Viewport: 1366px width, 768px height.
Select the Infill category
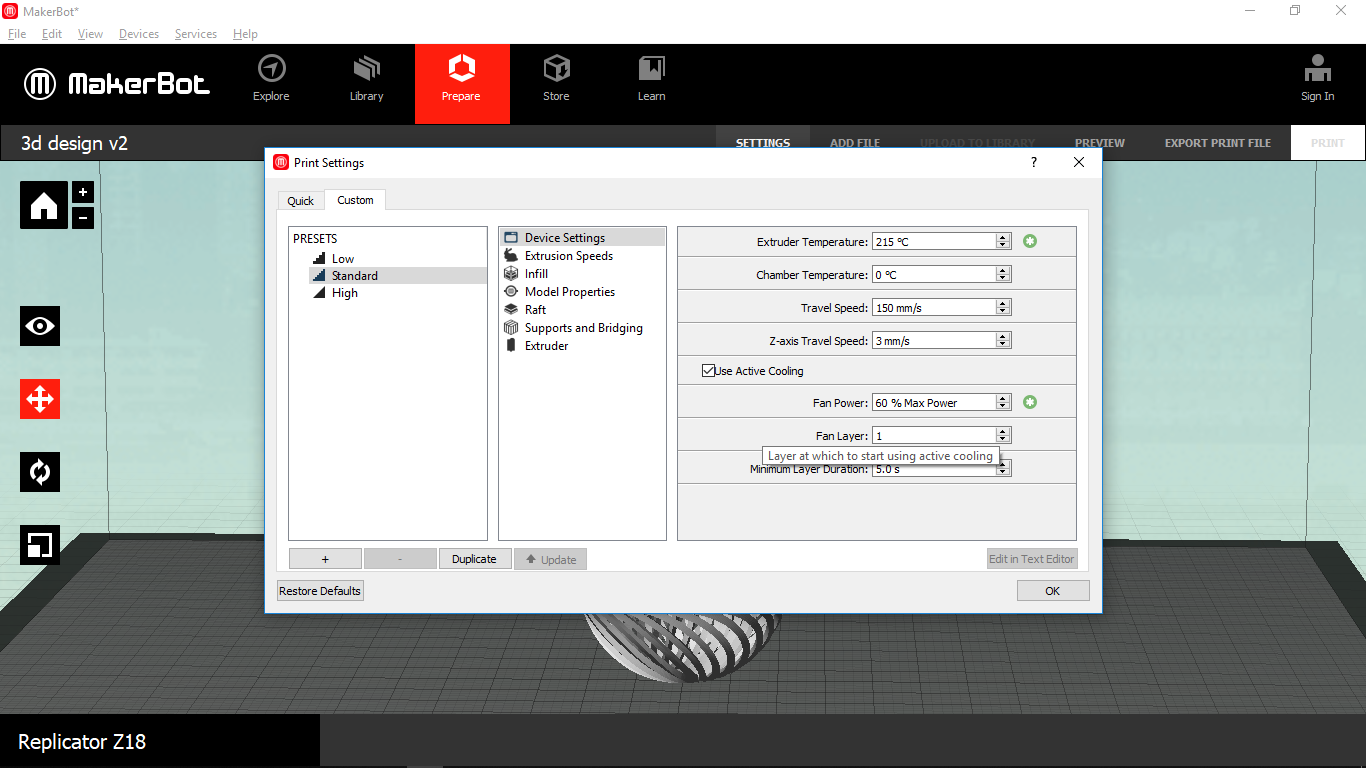tap(582, 274)
